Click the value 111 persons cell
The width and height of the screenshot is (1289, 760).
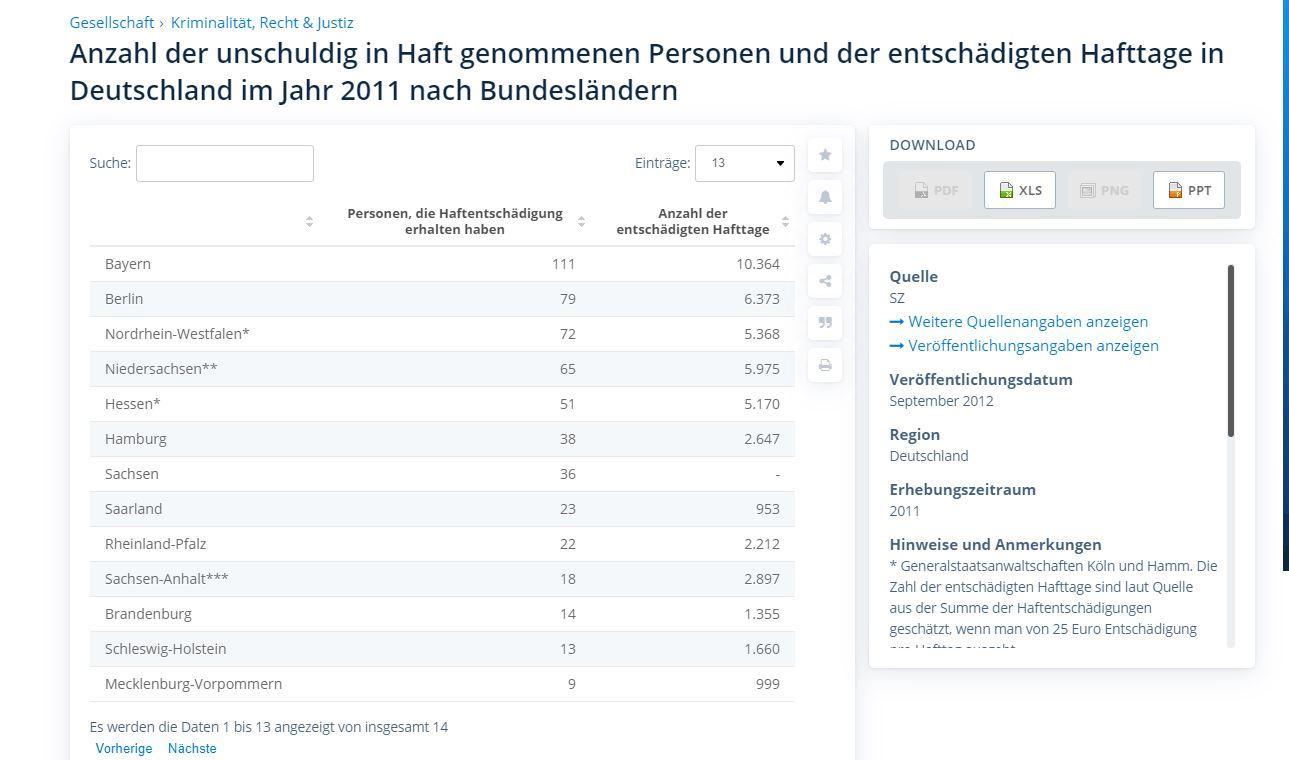(563, 264)
